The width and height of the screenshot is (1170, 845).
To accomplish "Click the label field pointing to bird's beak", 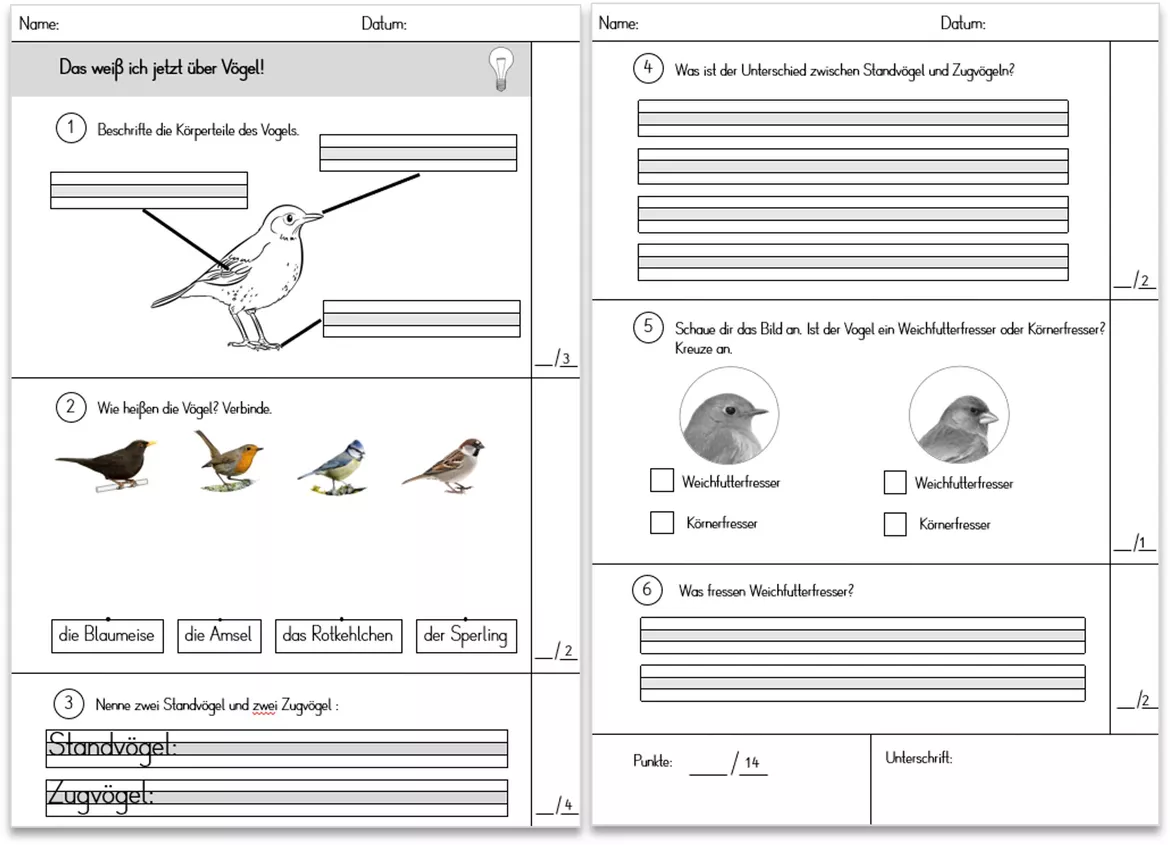I will click(418, 153).
